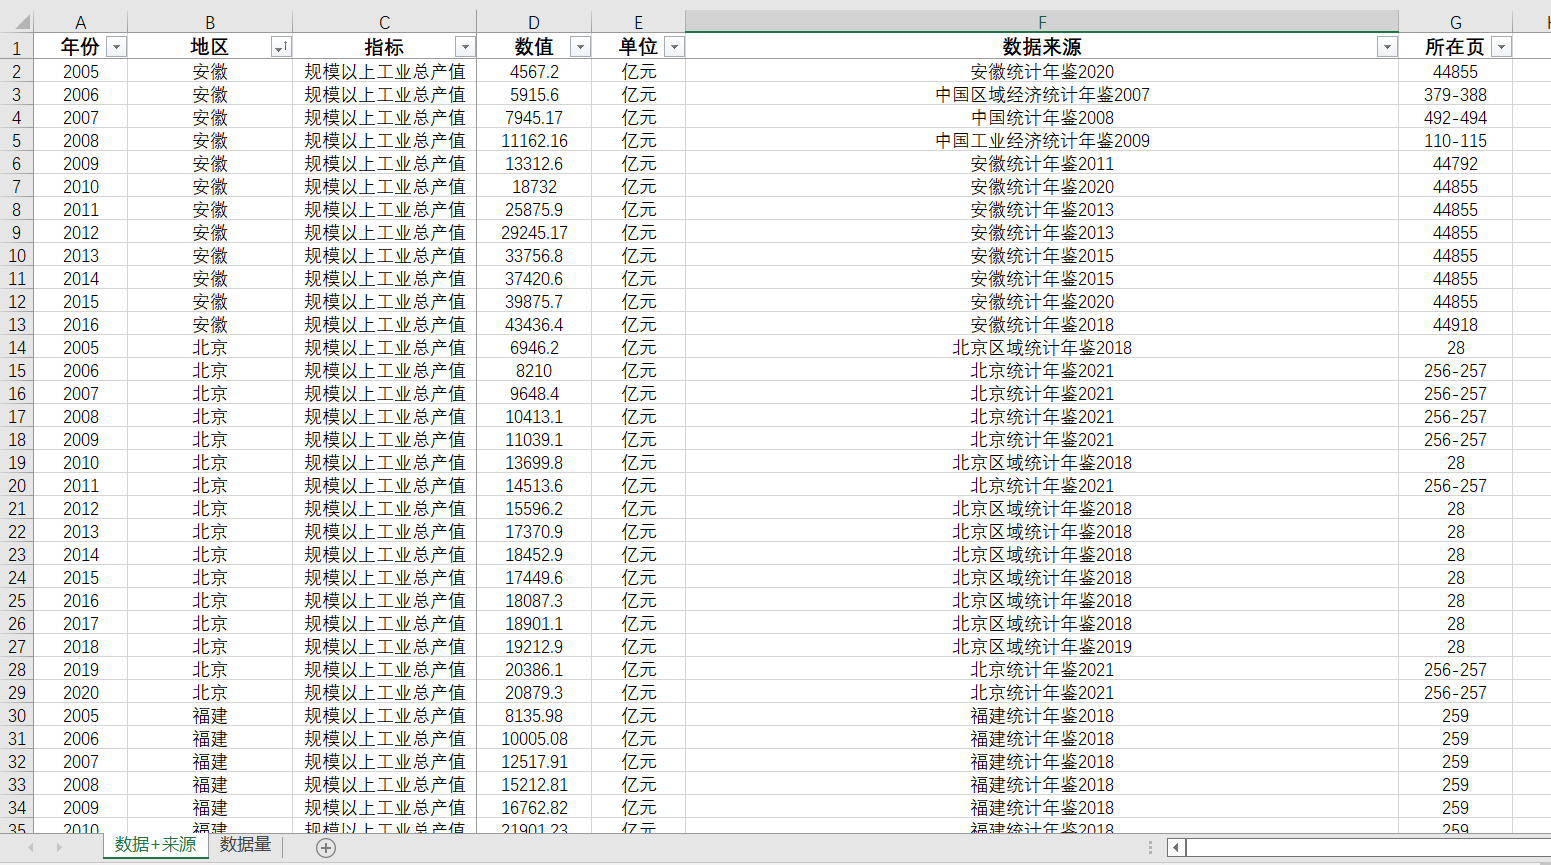Click cell with page 379-388
1551x865 pixels.
[1455, 94]
